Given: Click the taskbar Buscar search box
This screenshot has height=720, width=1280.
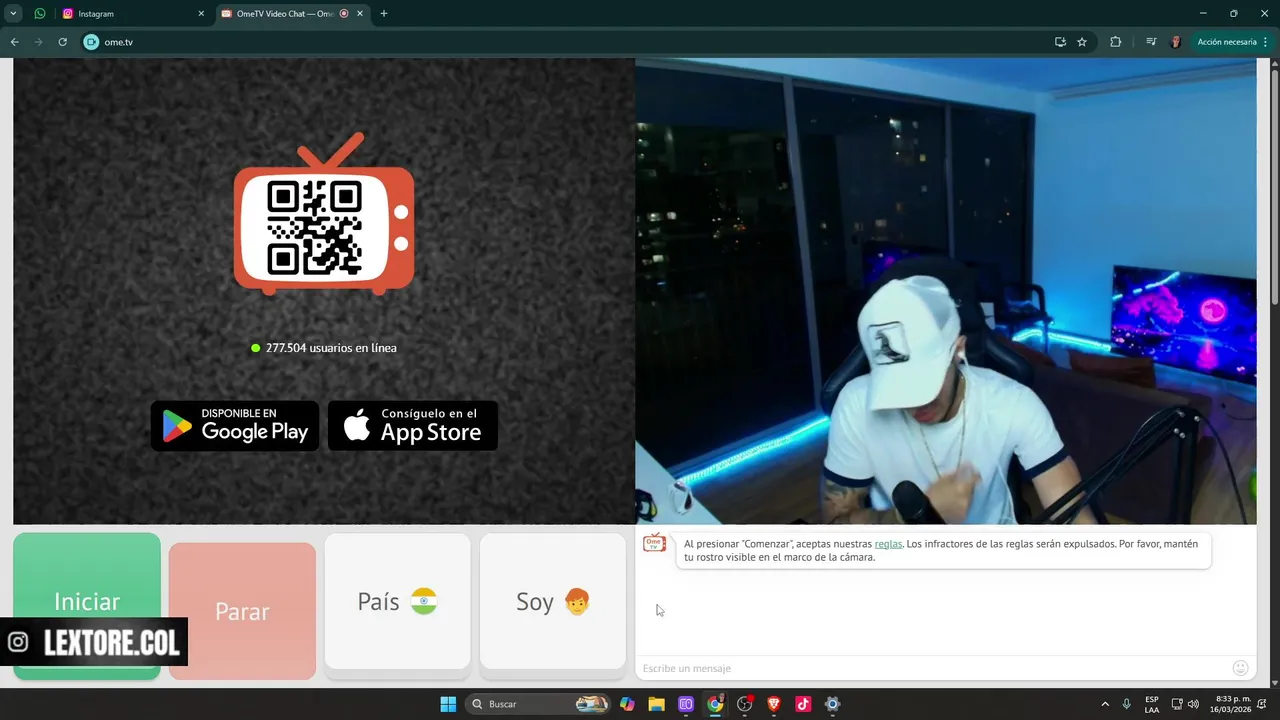Looking at the screenshot, I should pyautogui.click(x=538, y=704).
